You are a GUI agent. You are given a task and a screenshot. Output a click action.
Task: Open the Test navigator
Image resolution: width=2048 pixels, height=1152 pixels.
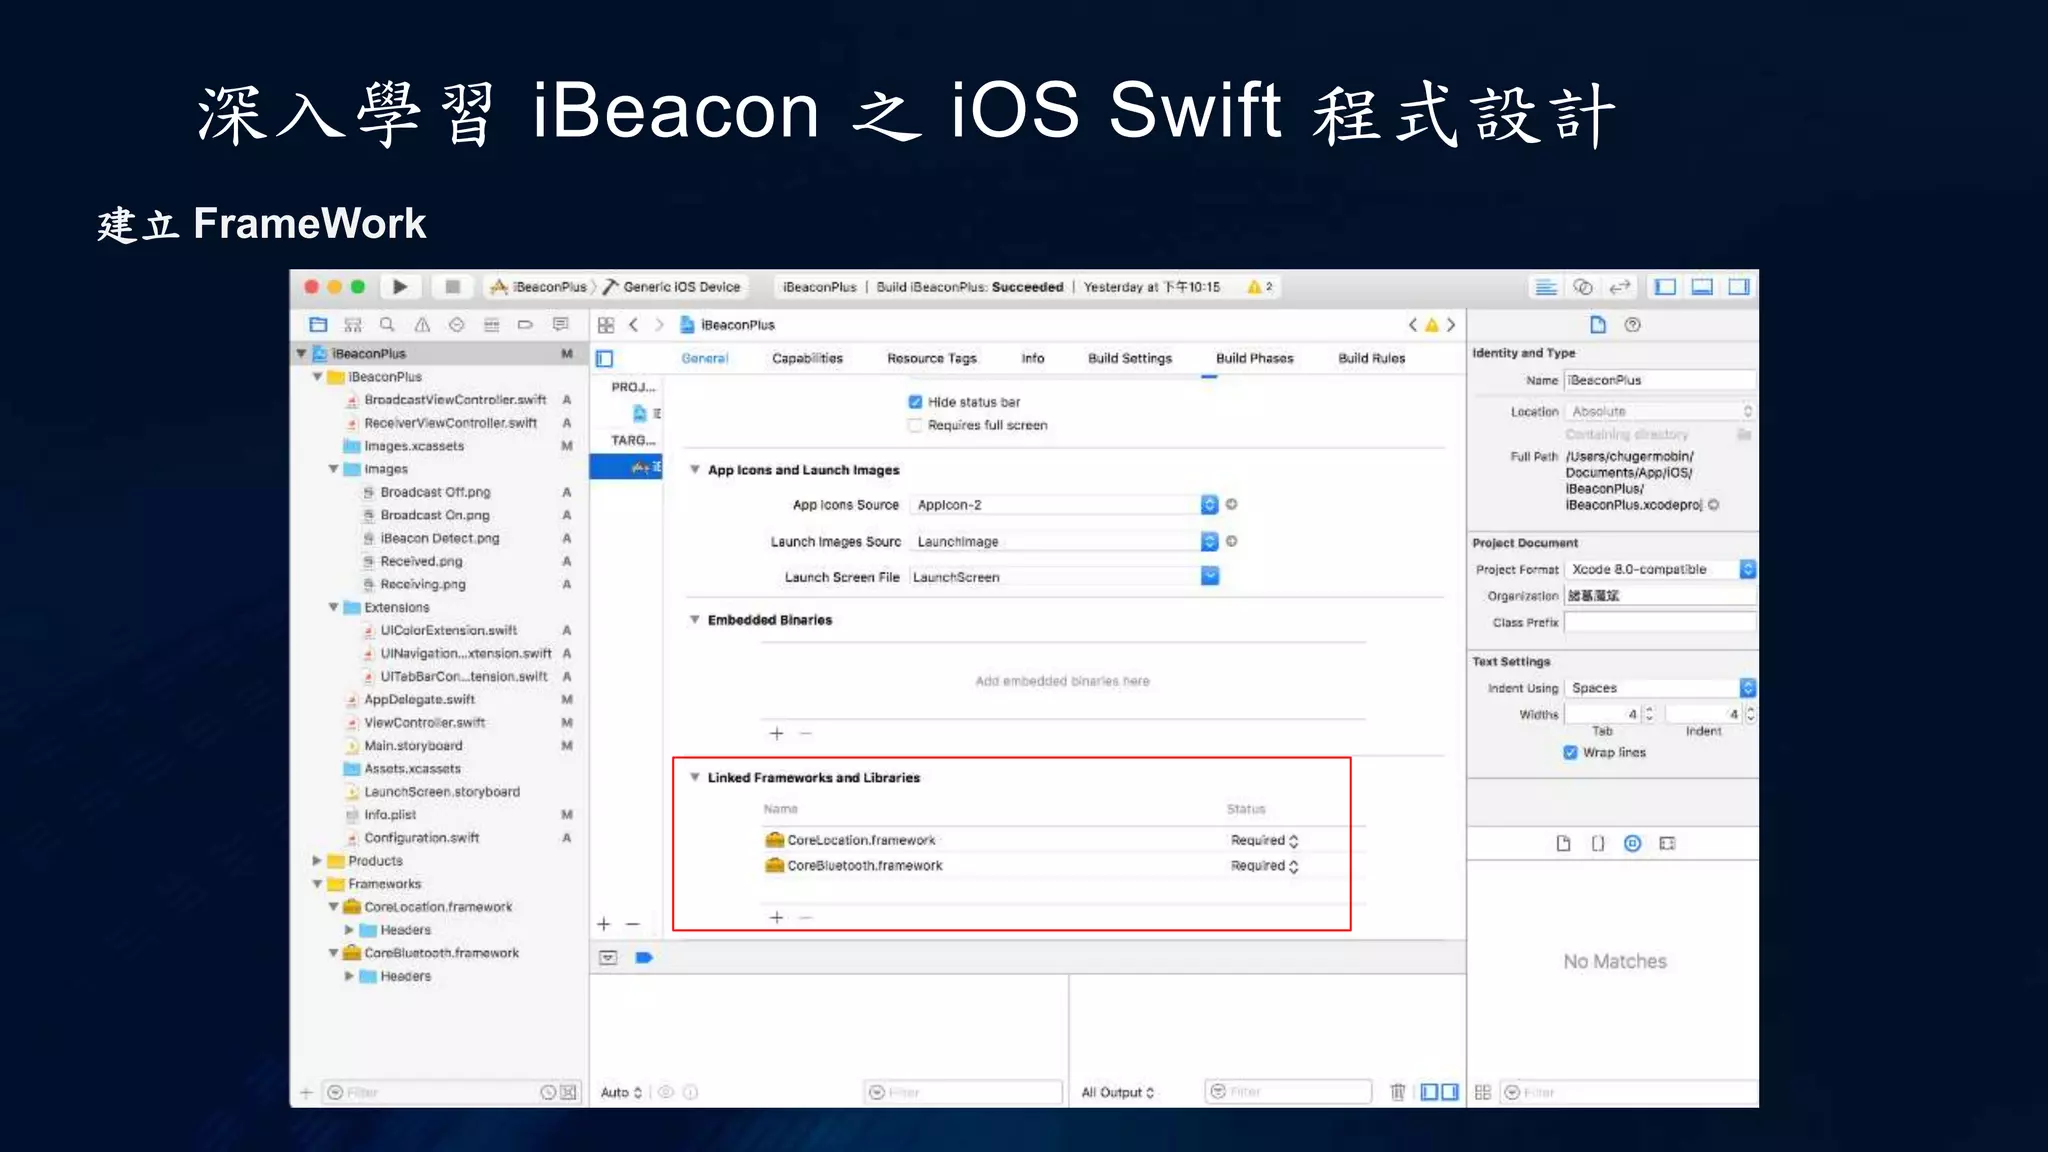456,324
